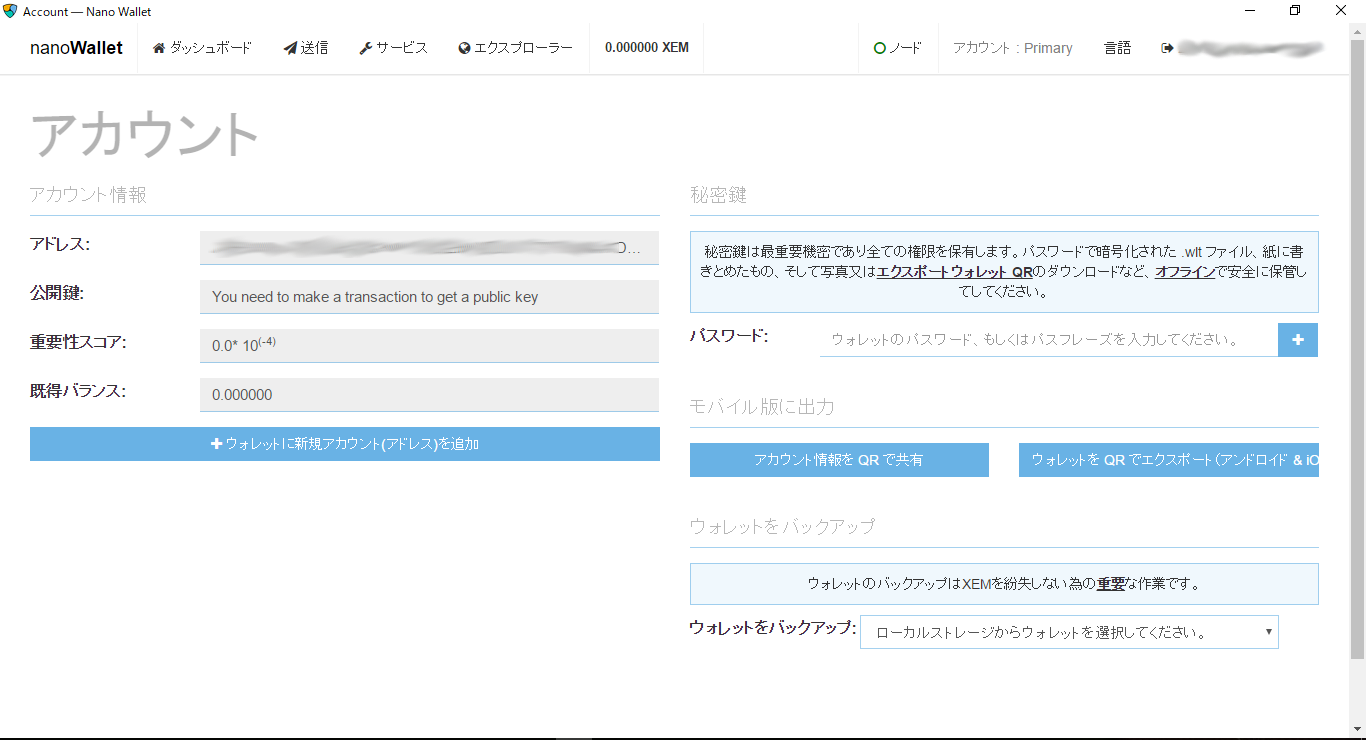Click the nanoWallet logo
1366x740 pixels.
click(x=76, y=48)
